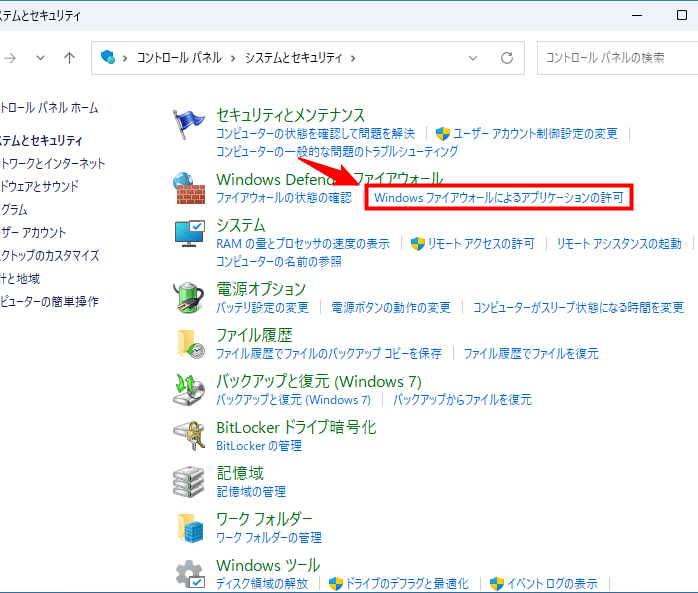Open イベント ログの表示 link

pyautogui.click(x=552, y=583)
